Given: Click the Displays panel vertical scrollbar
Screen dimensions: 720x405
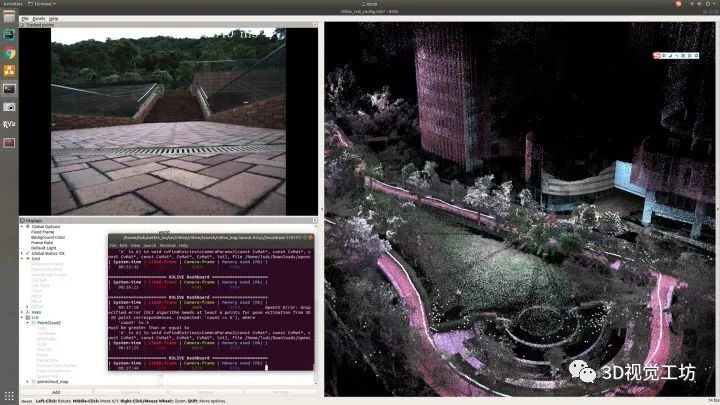Looking at the screenshot, I should tap(315, 303).
